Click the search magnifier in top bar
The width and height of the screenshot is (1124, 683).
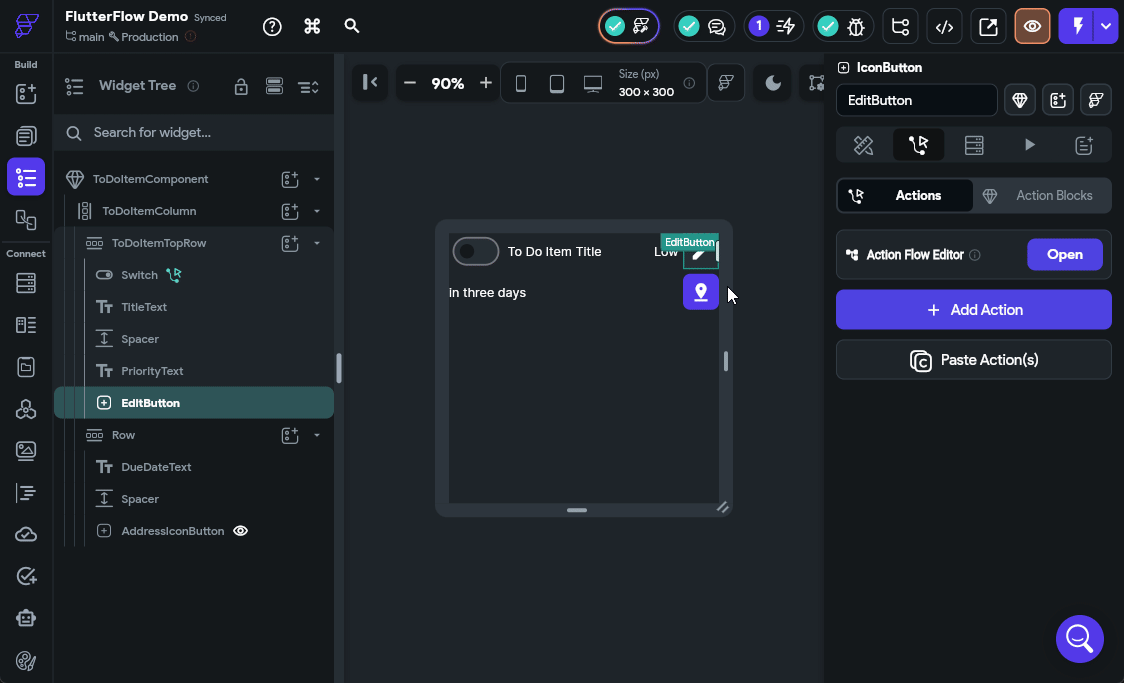point(351,26)
